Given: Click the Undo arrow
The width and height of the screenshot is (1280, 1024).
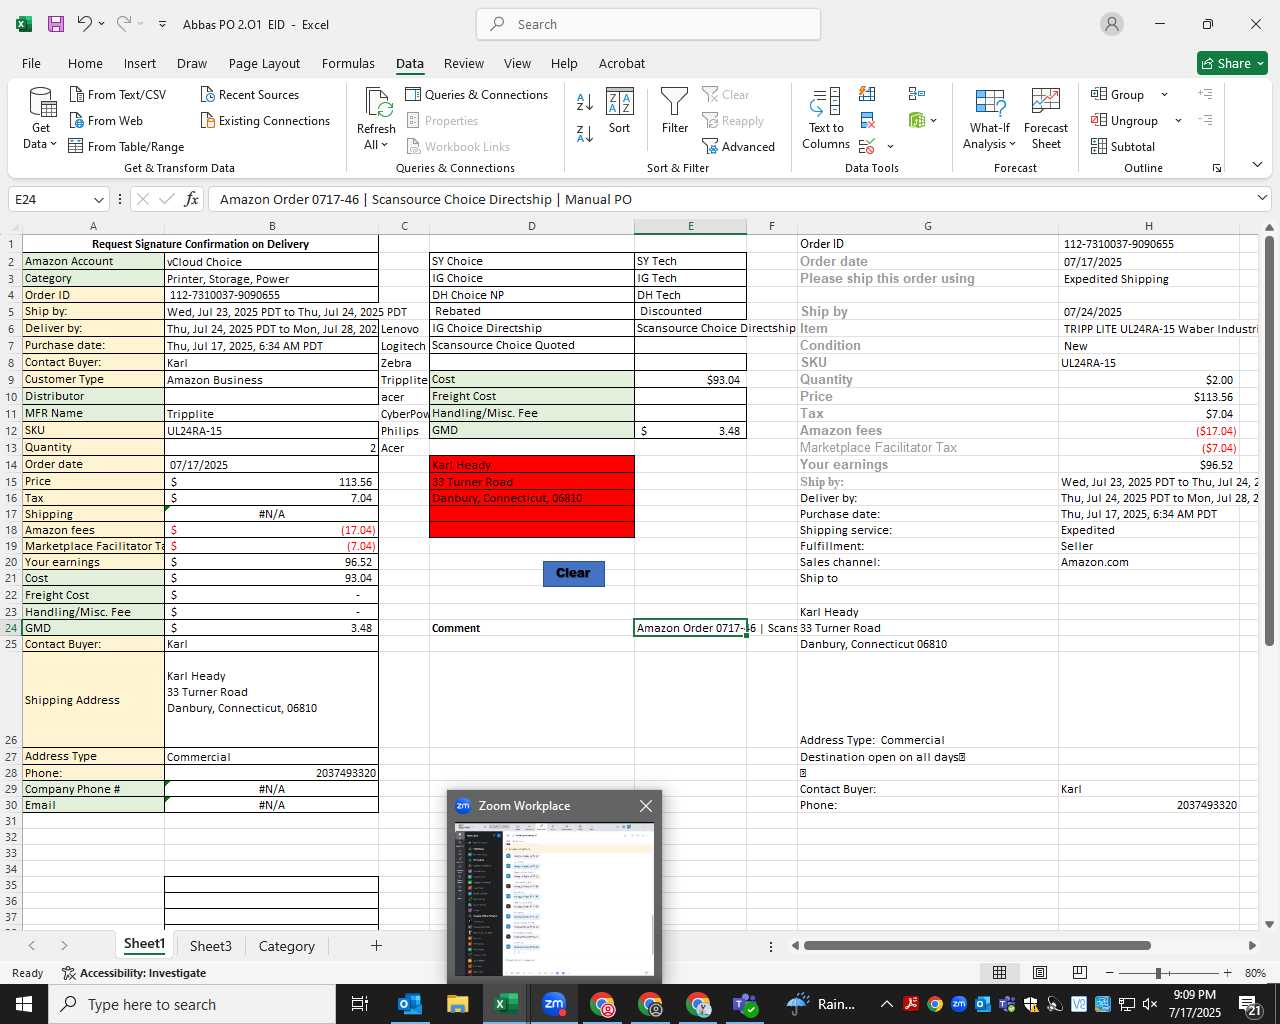Looking at the screenshot, I should tap(85, 23).
